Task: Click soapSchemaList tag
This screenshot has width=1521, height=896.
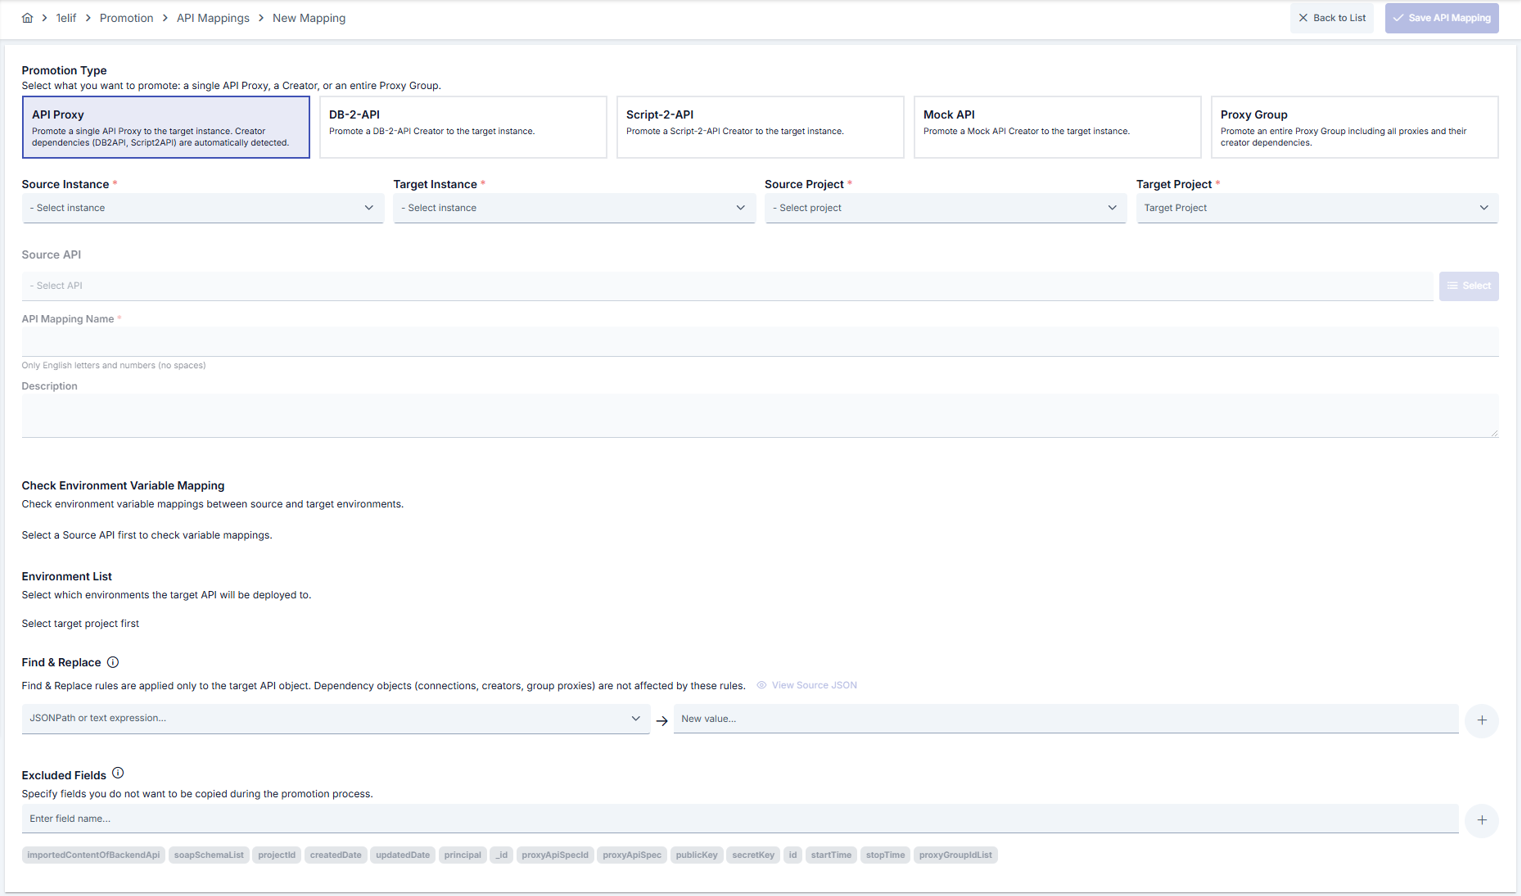Action: [209, 855]
